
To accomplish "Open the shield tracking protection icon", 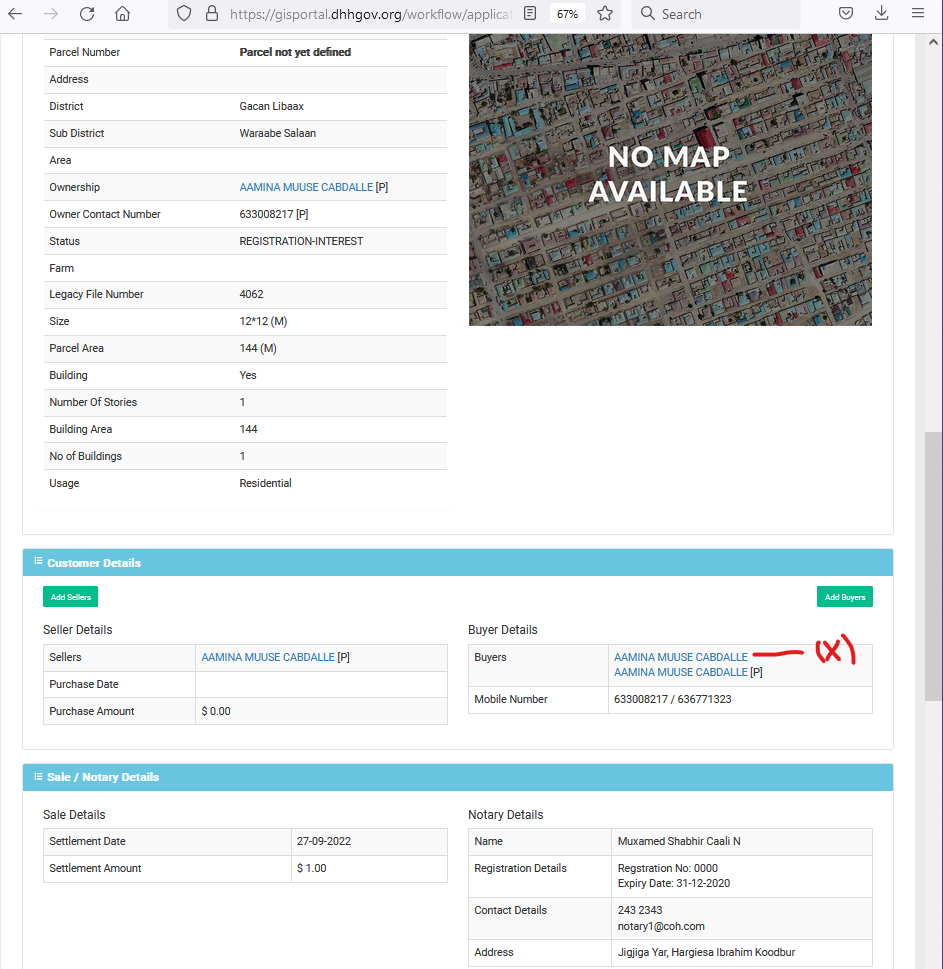I will pos(184,14).
